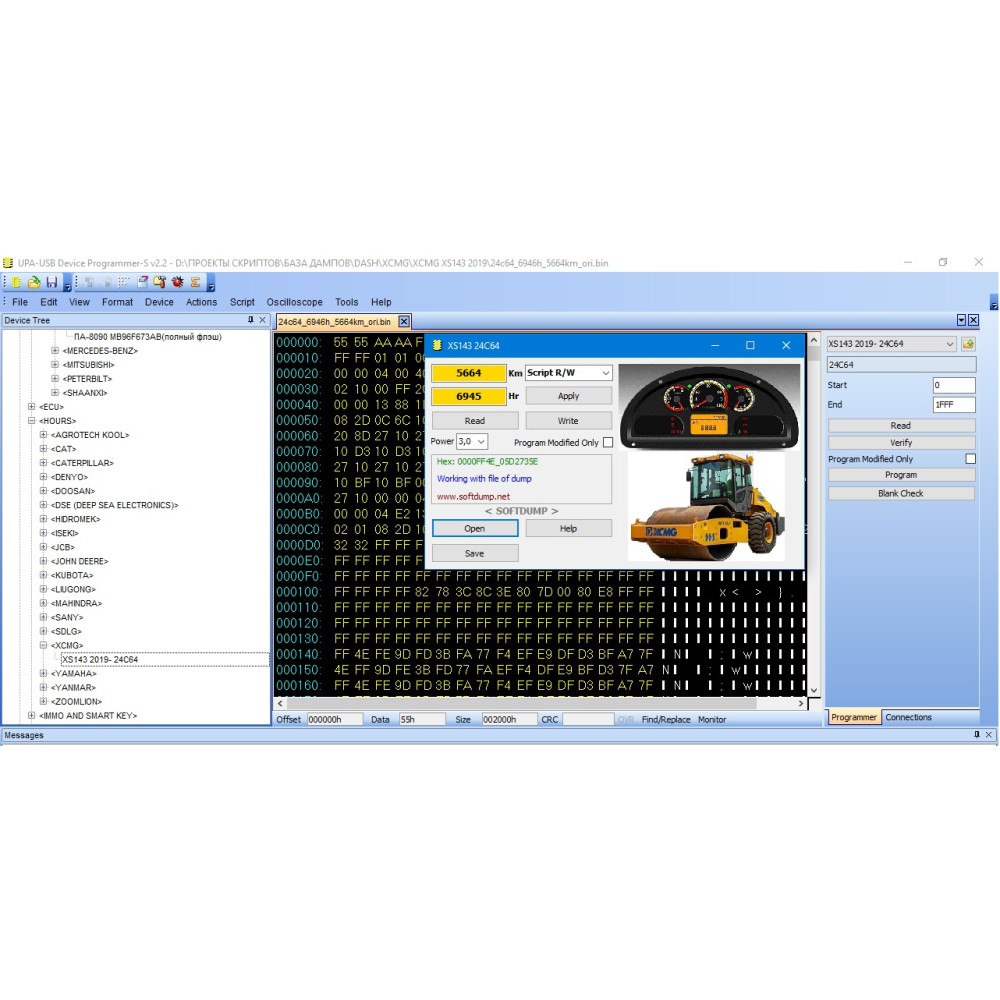Click the Hr value field showing 6945
This screenshot has height=1000, width=1000.
click(x=469, y=396)
